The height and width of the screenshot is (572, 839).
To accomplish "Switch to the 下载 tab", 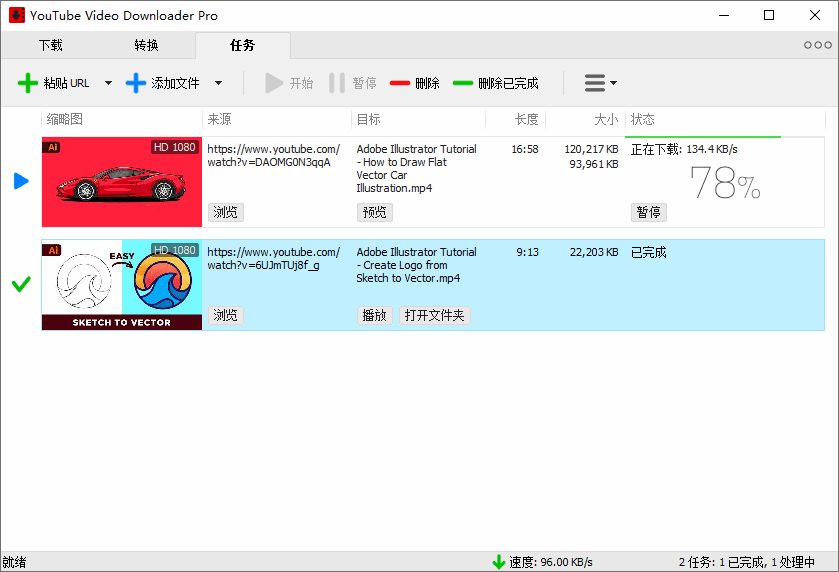I will (51, 45).
